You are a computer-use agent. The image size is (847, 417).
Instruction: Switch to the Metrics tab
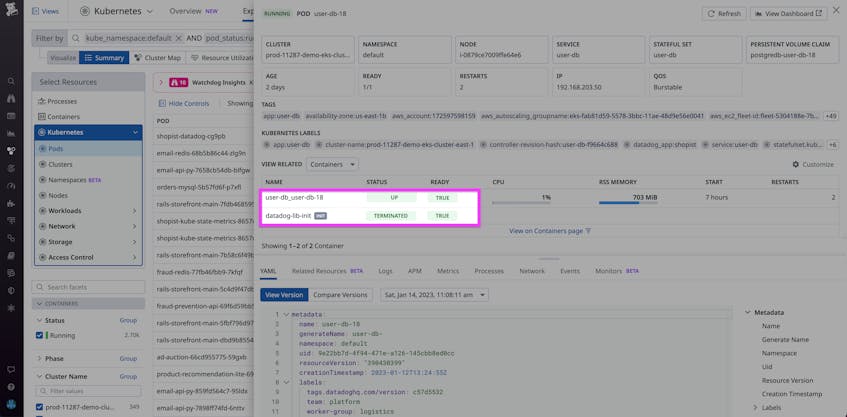pos(448,271)
